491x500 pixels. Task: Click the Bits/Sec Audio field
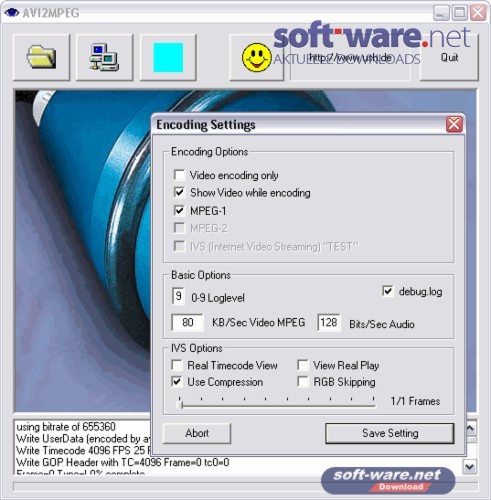click(x=329, y=322)
